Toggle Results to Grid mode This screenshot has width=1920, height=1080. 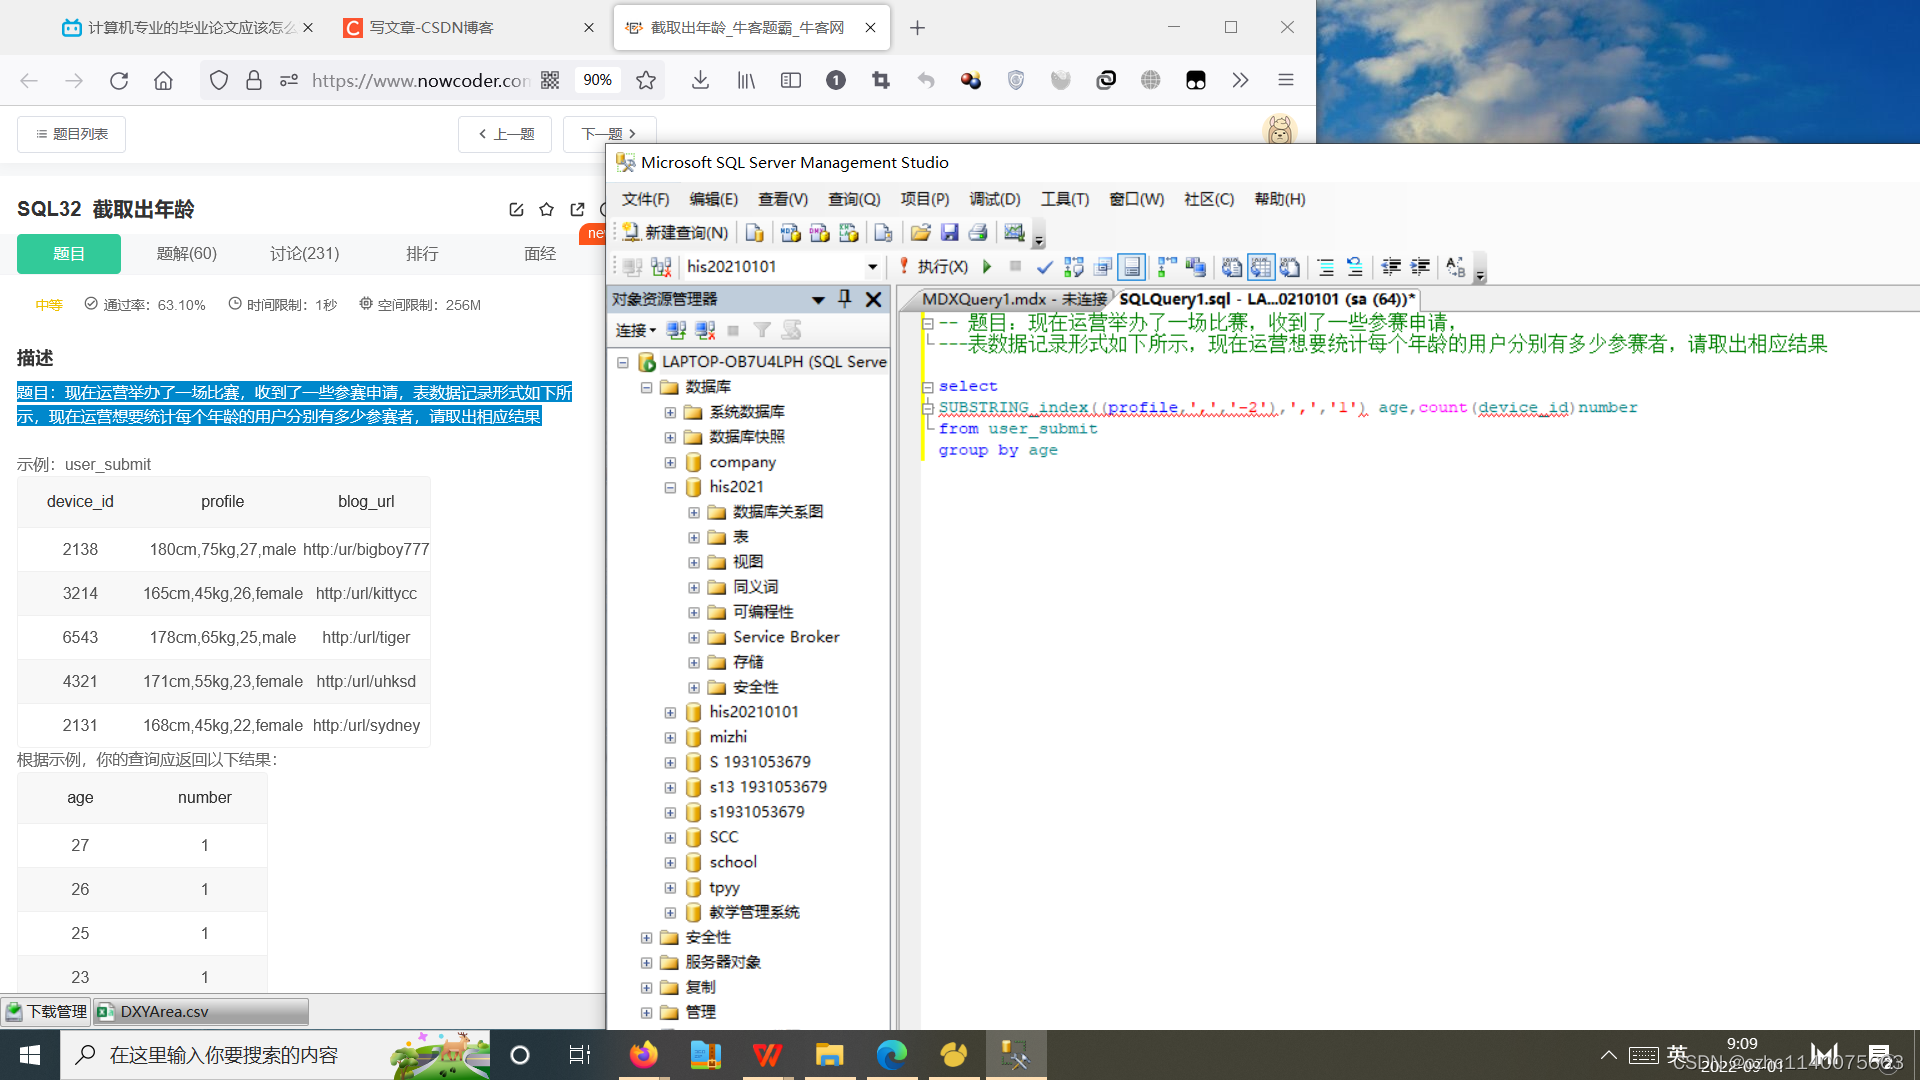coord(1261,267)
